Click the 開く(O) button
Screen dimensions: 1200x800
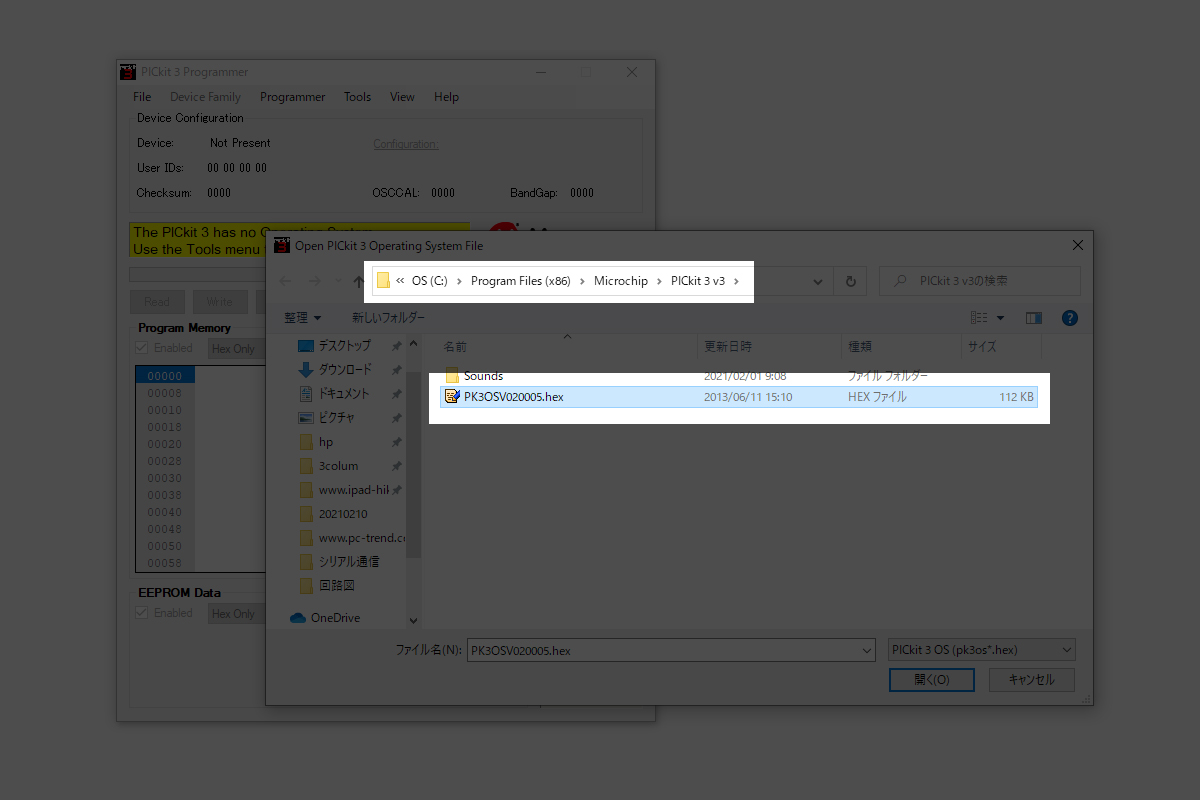pos(931,680)
